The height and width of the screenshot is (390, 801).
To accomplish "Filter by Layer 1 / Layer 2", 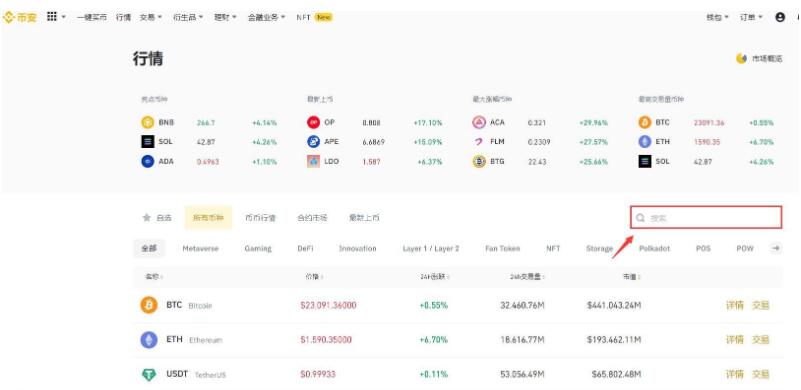I will (x=431, y=248).
